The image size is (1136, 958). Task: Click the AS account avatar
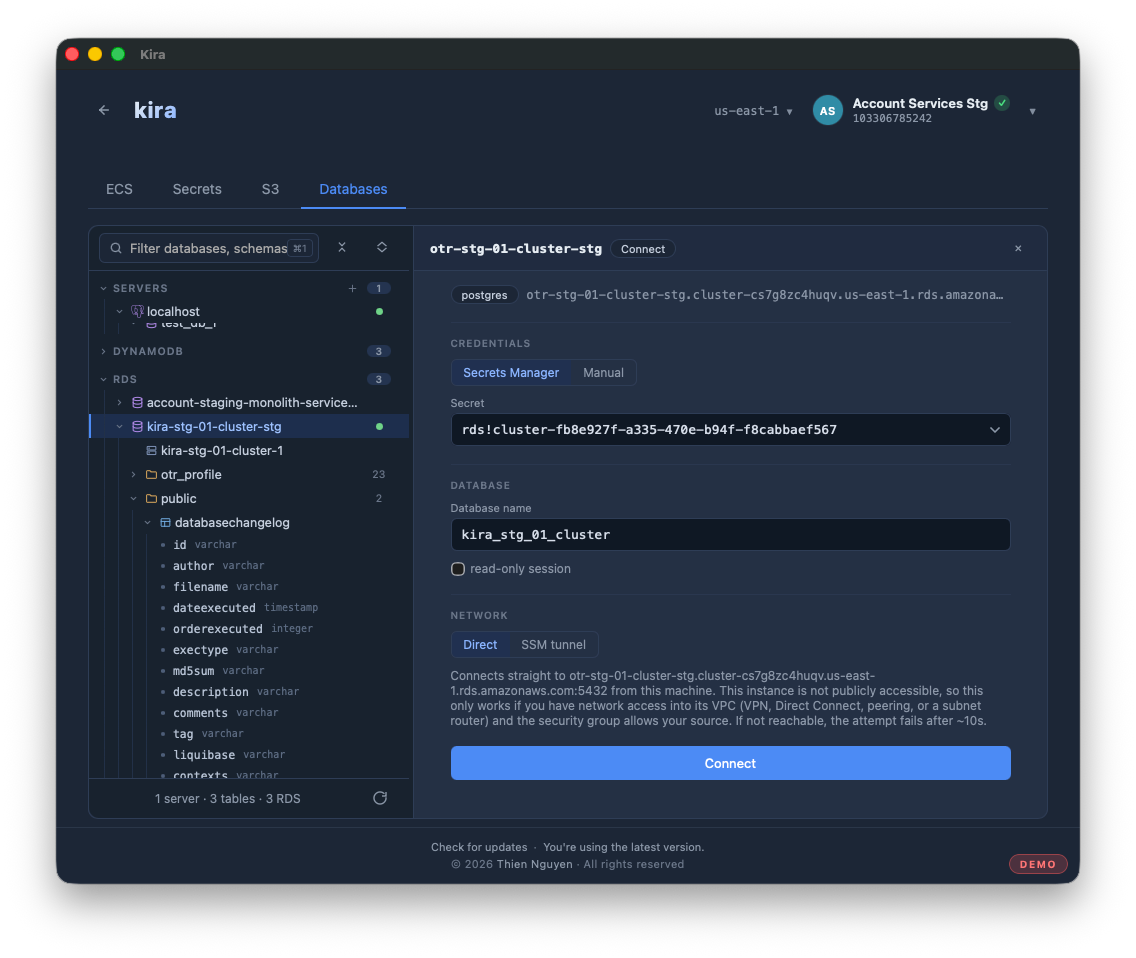(x=827, y=111)
